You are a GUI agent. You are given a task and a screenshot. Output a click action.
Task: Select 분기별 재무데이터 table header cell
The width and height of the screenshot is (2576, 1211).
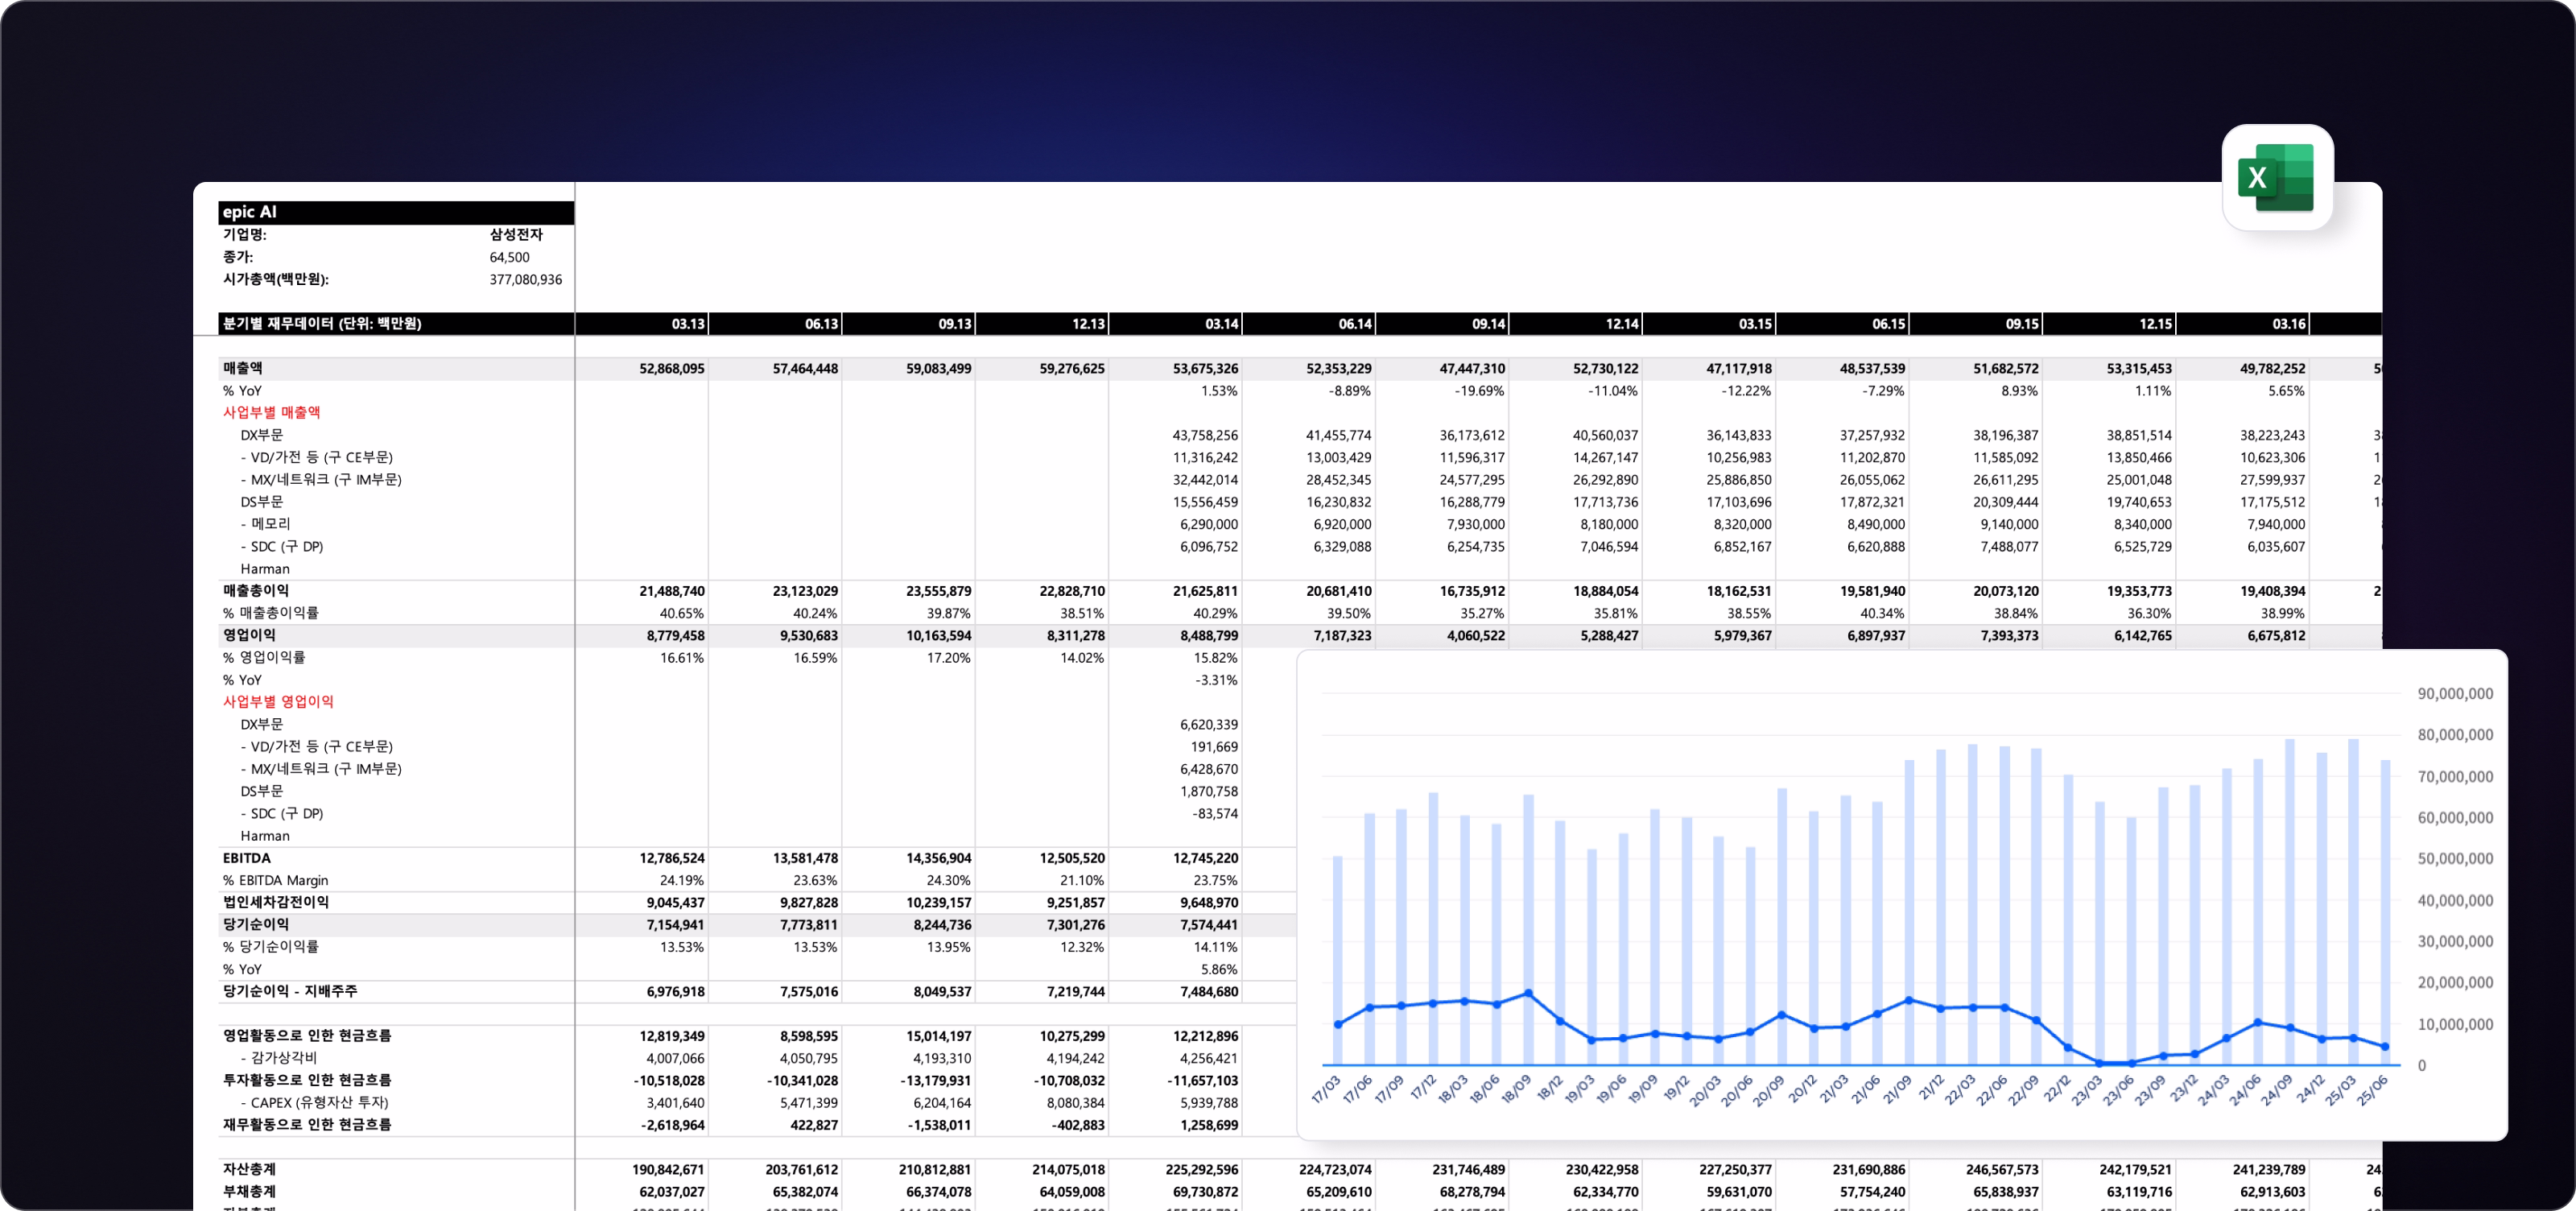tap(322, 324)
